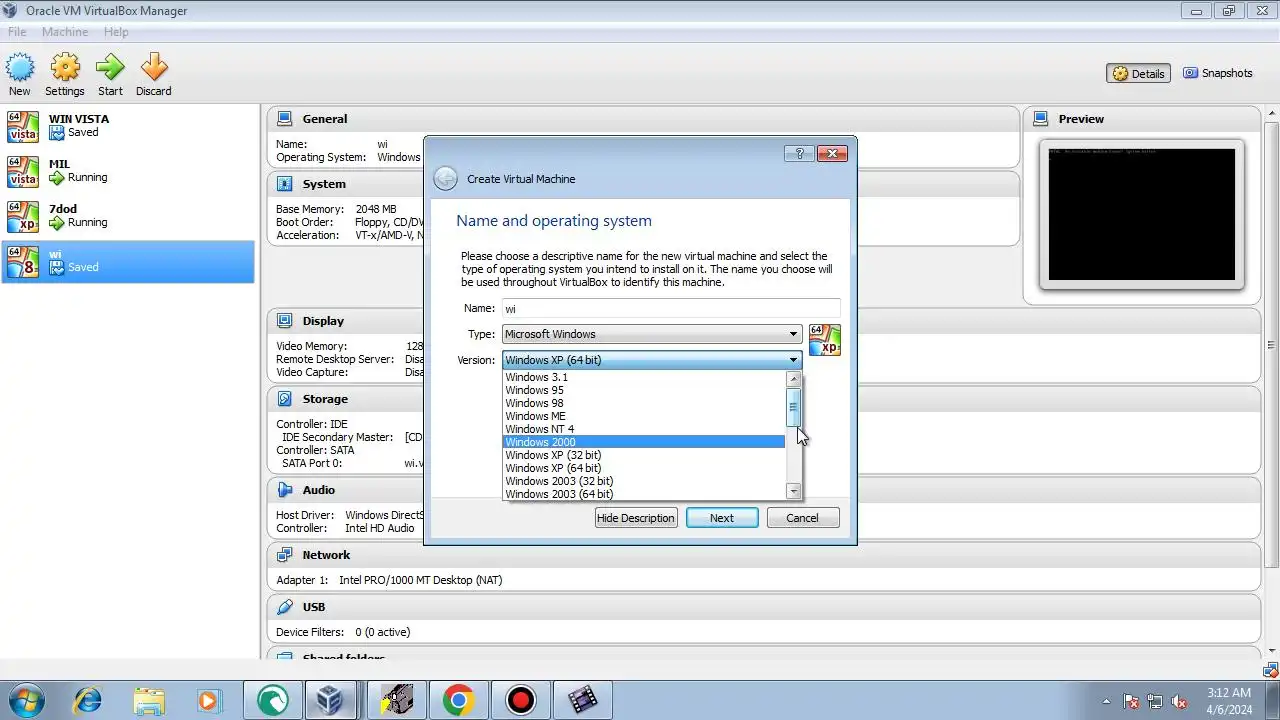The image size is (1280, 720).
Task: Open Settings from the toolbar
Action: [65, 75]
